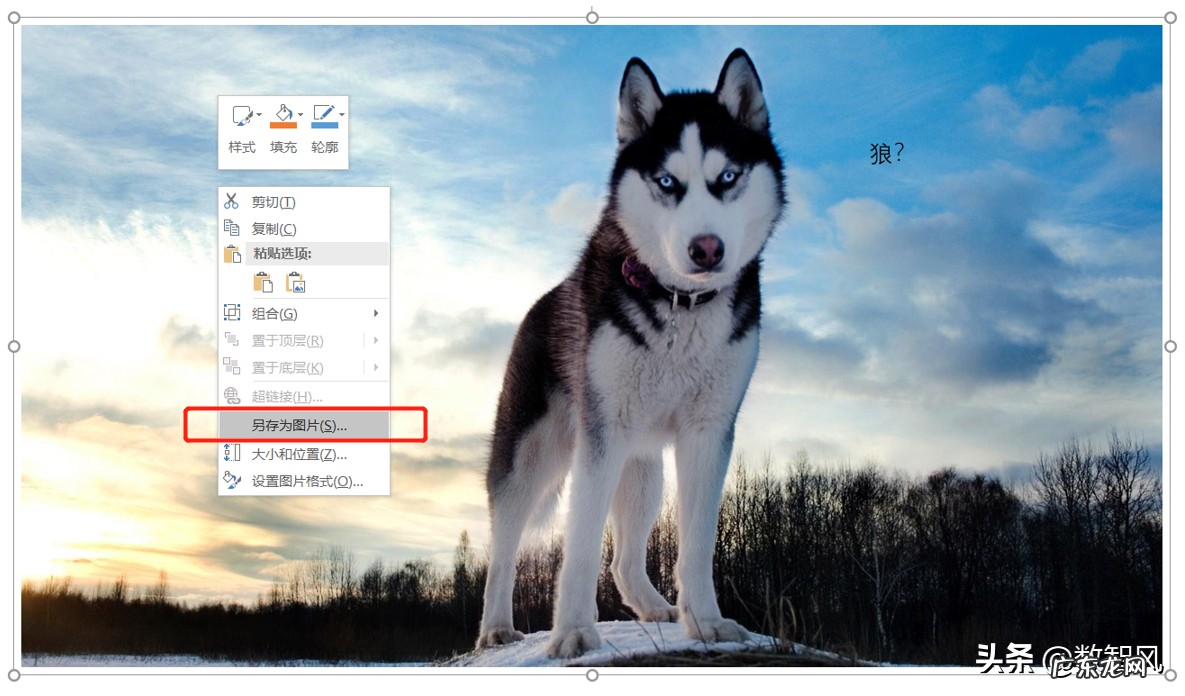Expand the 置于底层 submenu arrow
The width and height of the screenshot is (1185, 696).
[x=375, y=366]
